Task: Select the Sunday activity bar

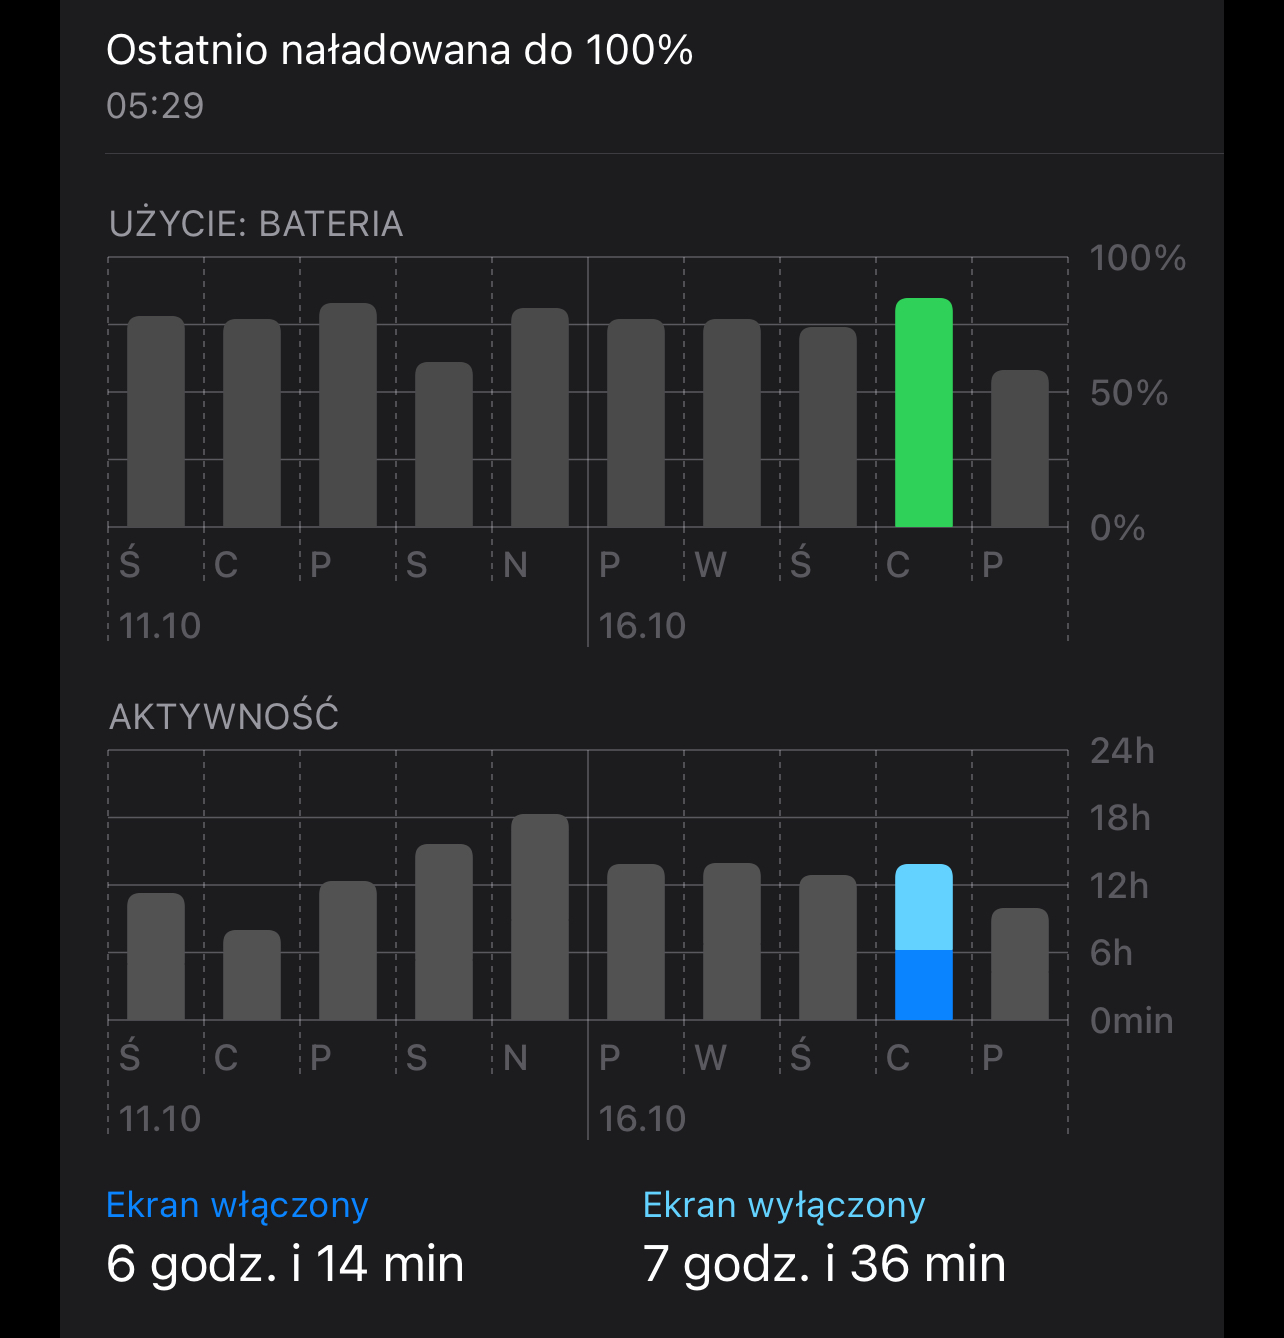Action: tap(540, 917)
